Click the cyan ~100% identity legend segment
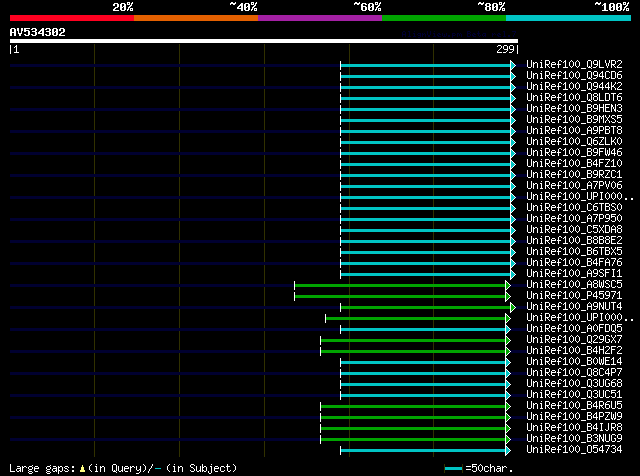Image resolution: width=640 pixels, height=476 pixels. pos(569,18)
